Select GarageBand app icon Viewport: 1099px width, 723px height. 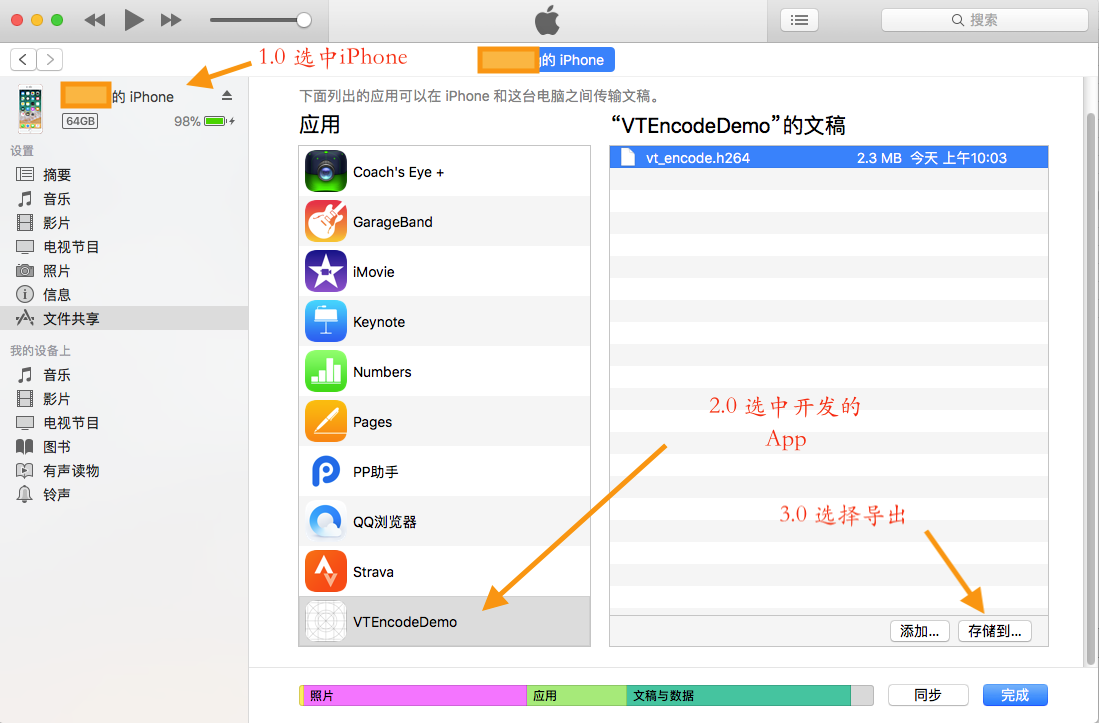click(326, 221)
